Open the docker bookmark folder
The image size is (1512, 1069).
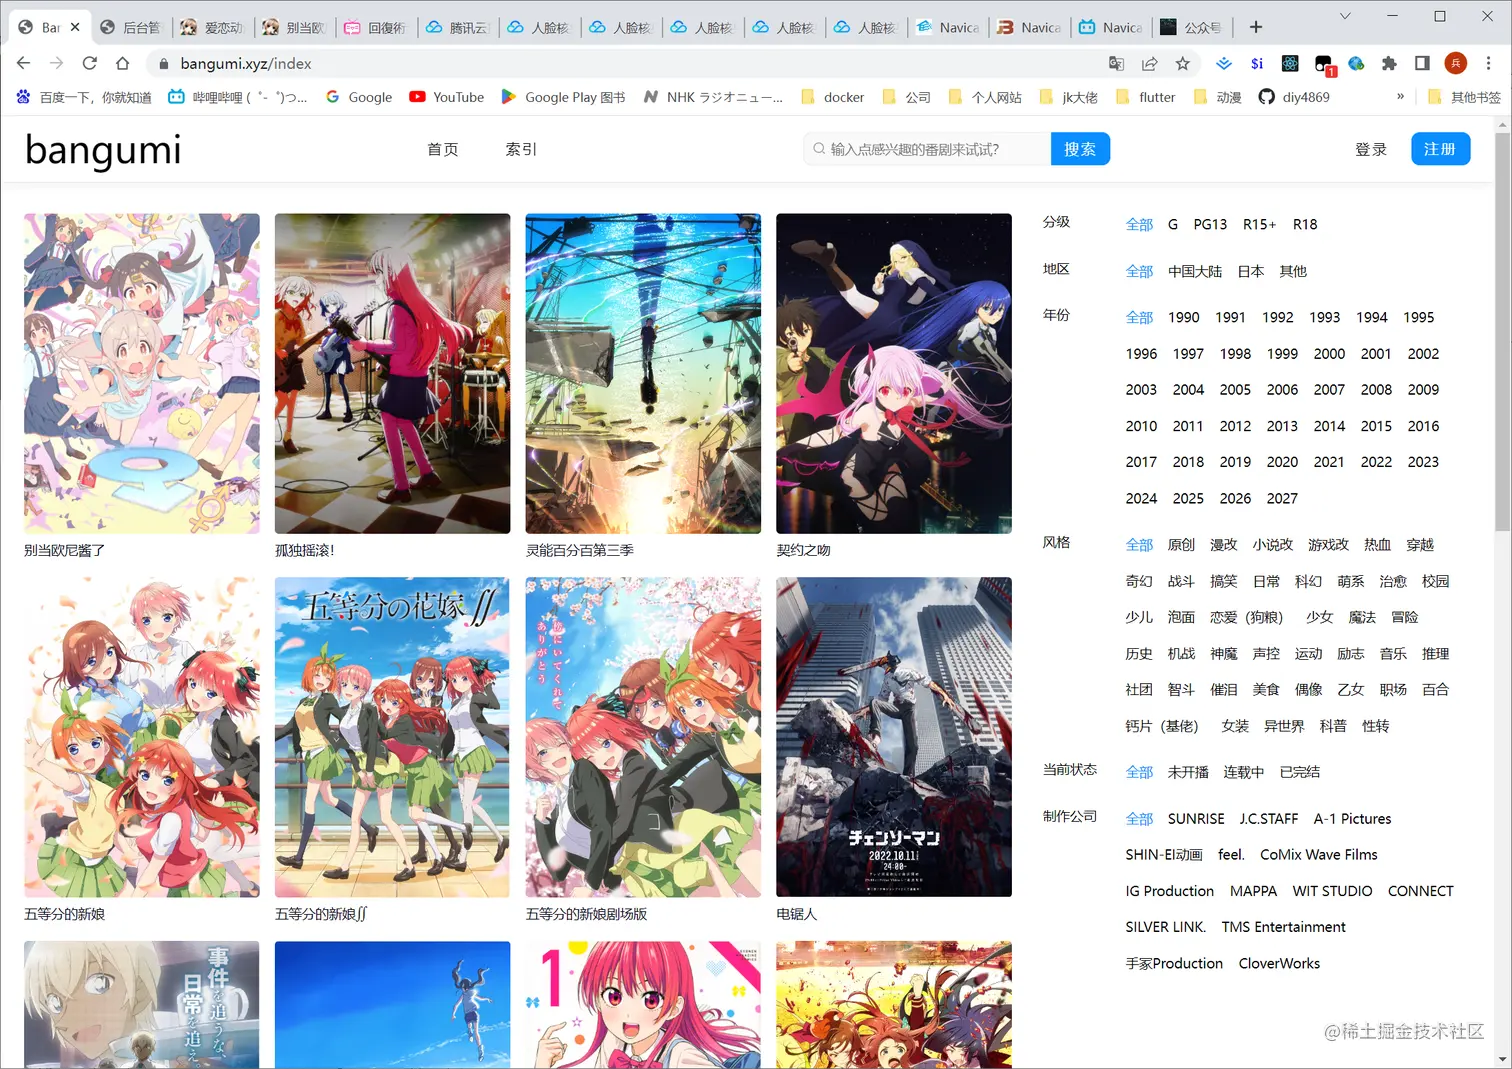click(x=833, y=97)
